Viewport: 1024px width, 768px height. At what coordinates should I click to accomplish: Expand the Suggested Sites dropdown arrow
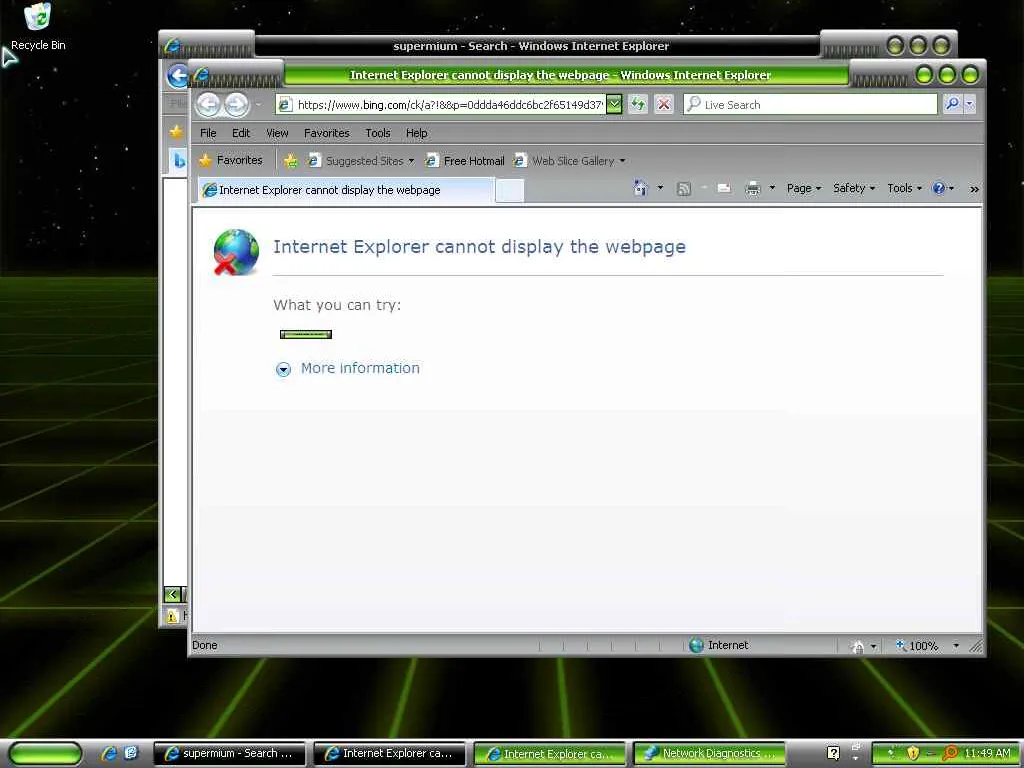pos(411,161)
